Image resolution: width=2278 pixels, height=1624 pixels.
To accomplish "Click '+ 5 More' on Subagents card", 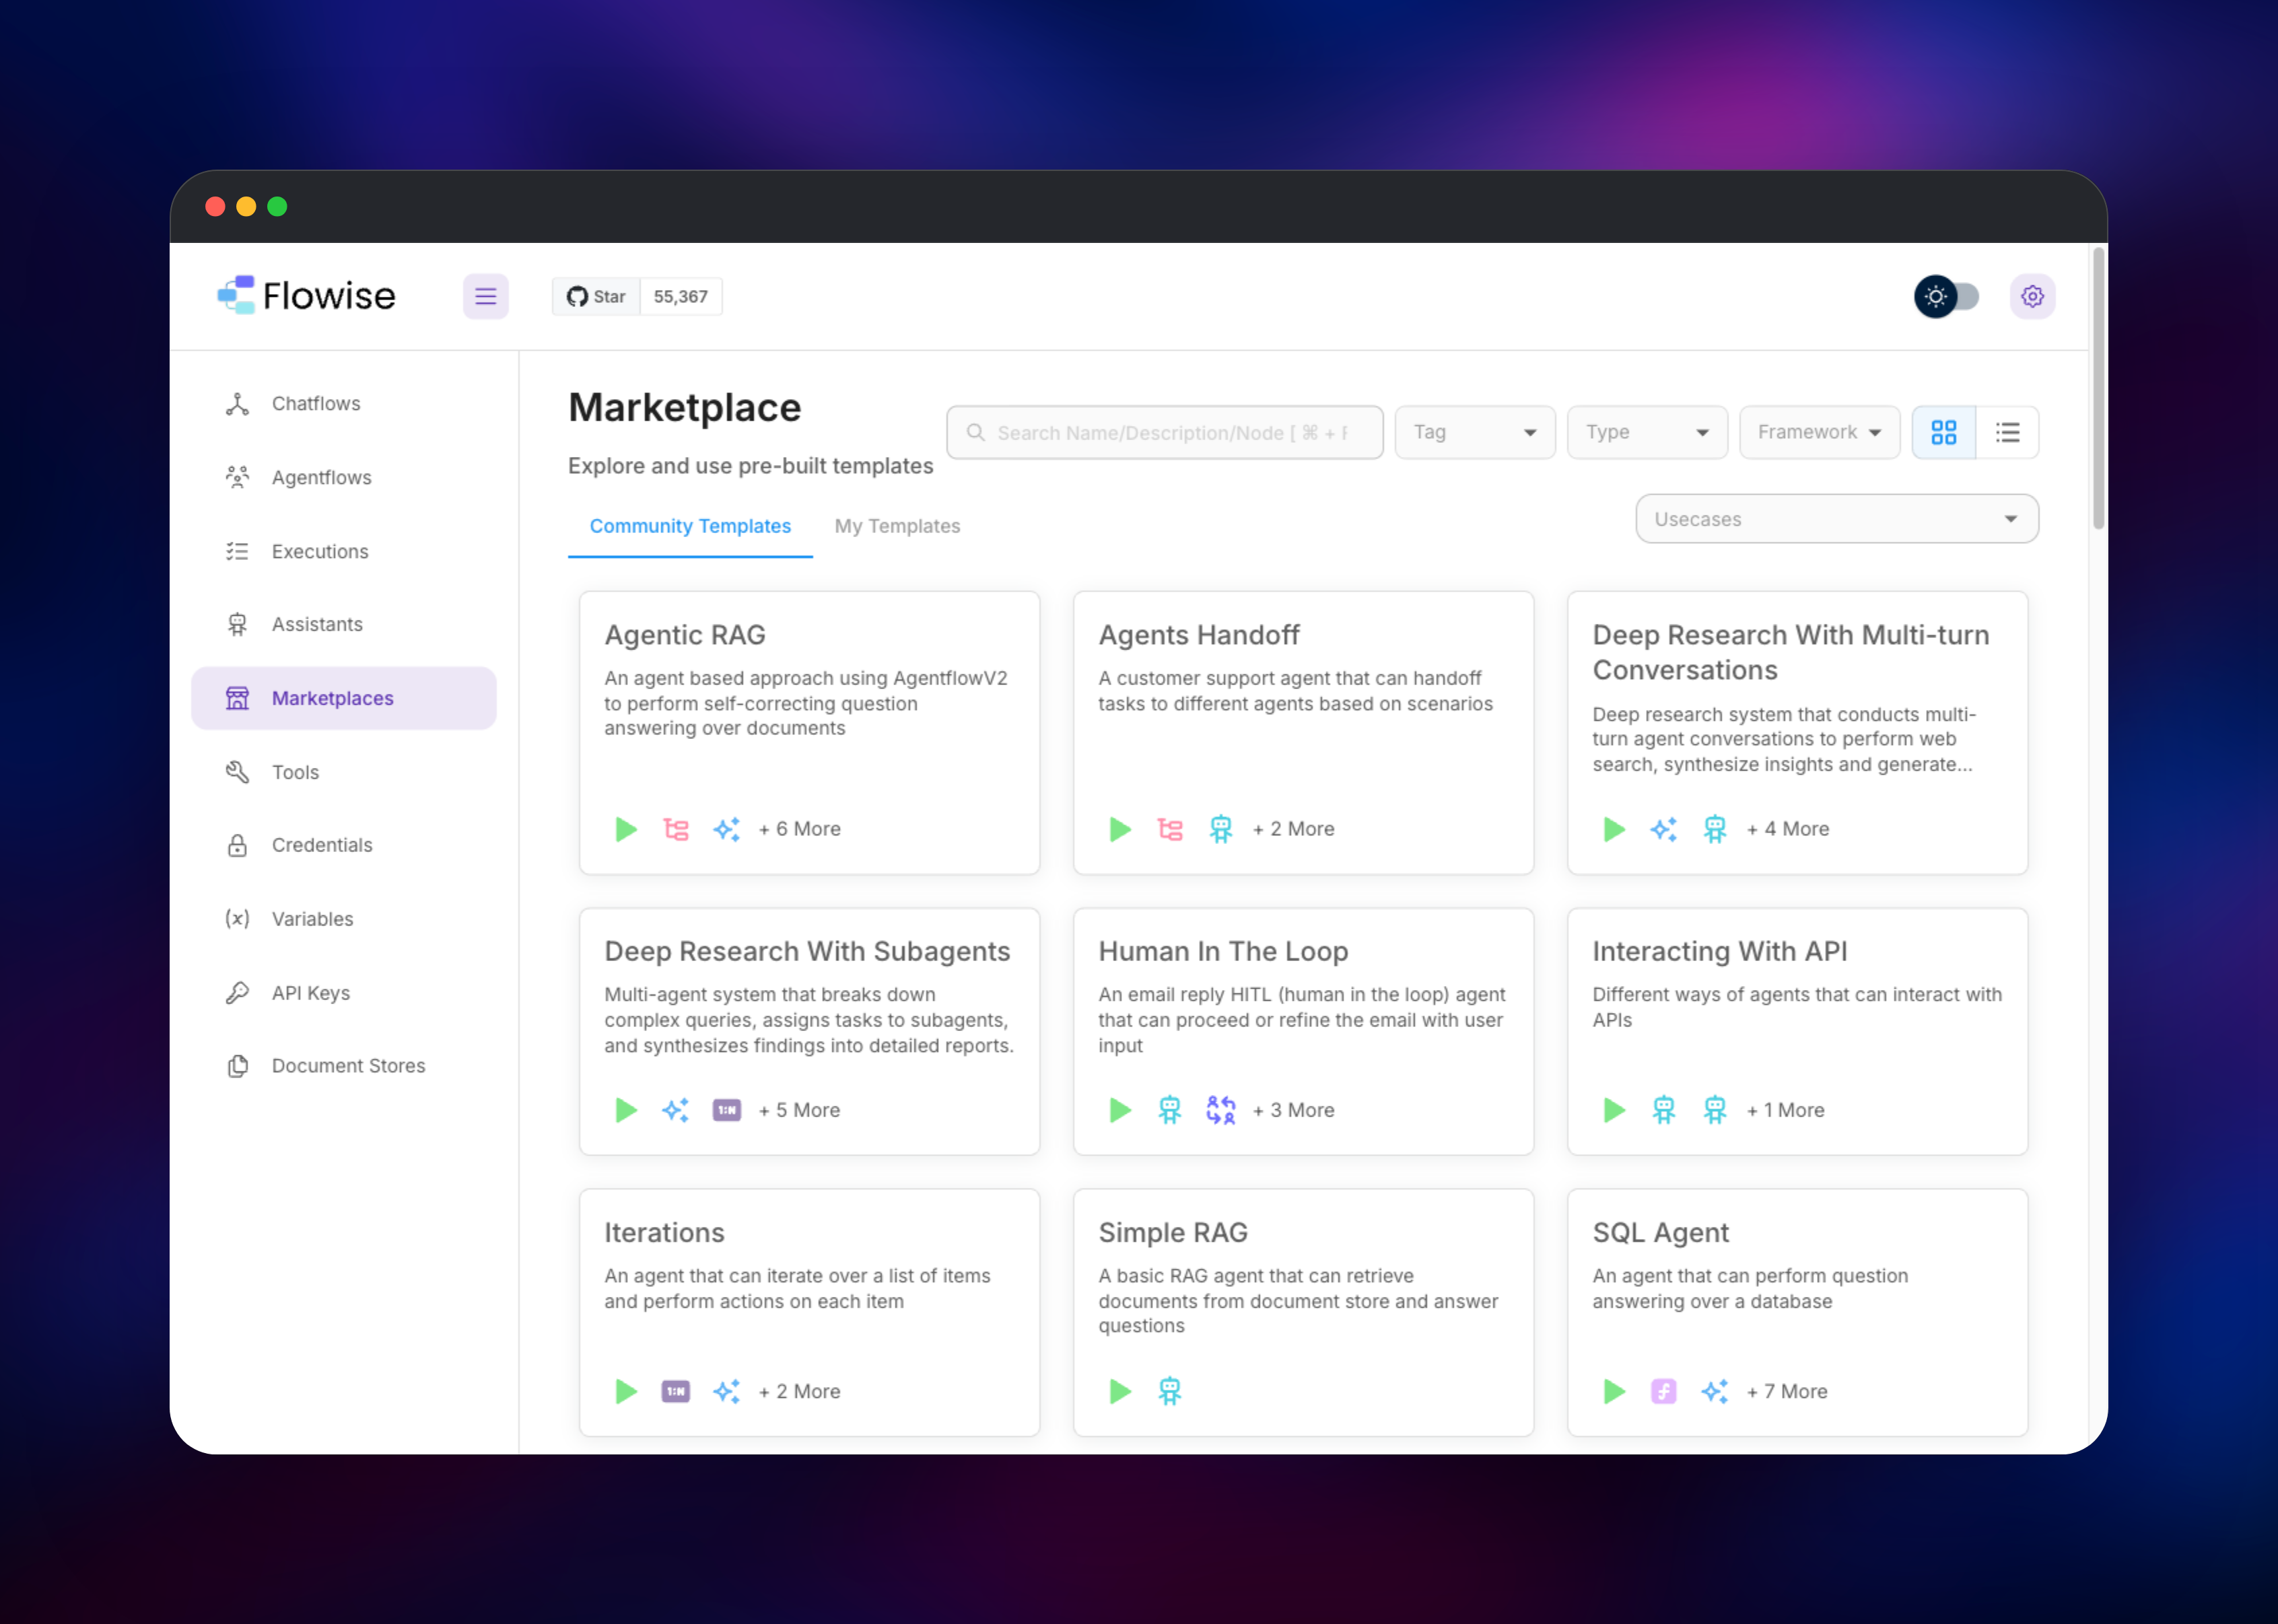I will pyautogui.click(x=799, y=1110).
